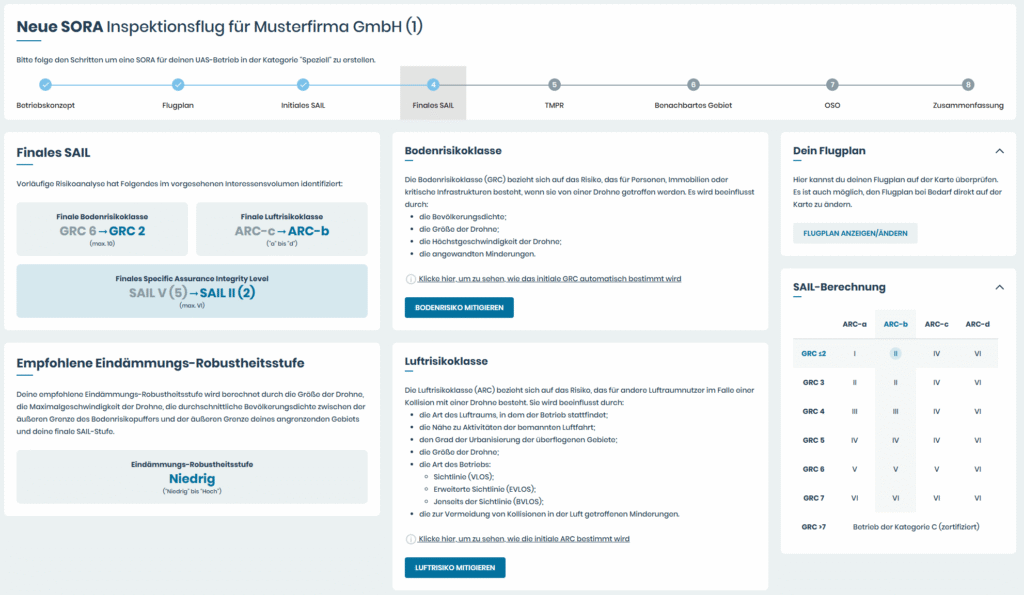This screenshot has width=1024, height=595.
Task: Click the GRC 3 row label
Action: (814, 382)
